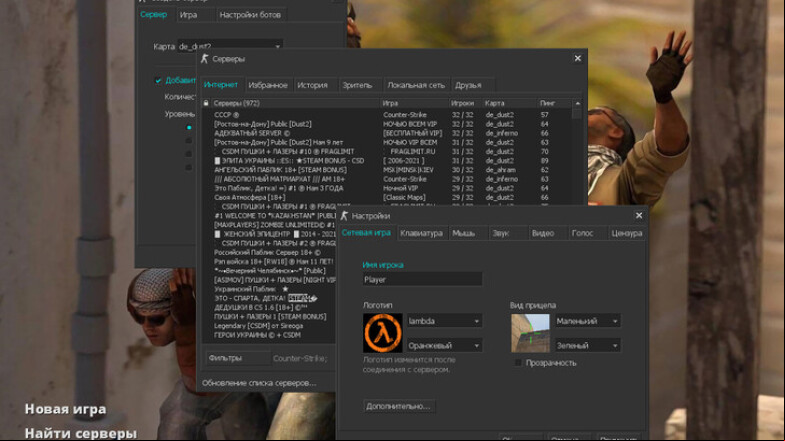Select the ДЕДУШКИ В CS 1.6 [18+] row
This screenshot has height=441, width=785.
(x=269, y=307)
